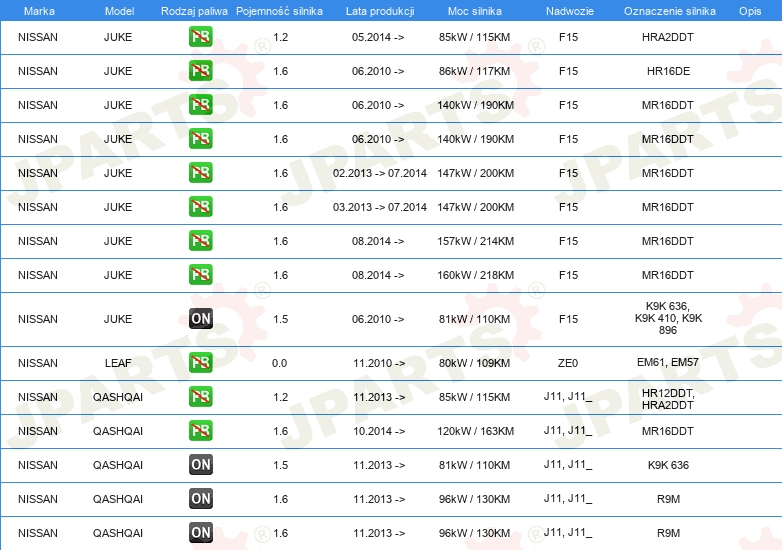Select the Lata produkcji column header
Screen dimensions: 782x550
pos(380,11)
